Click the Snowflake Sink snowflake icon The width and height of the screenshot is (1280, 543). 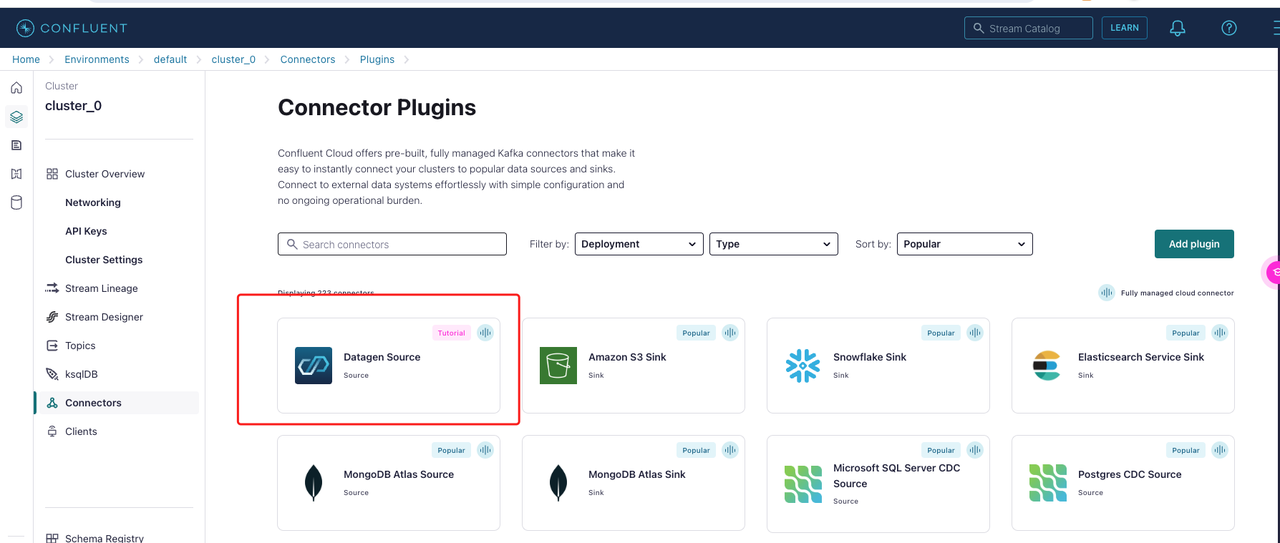click(x=803, y=365)
